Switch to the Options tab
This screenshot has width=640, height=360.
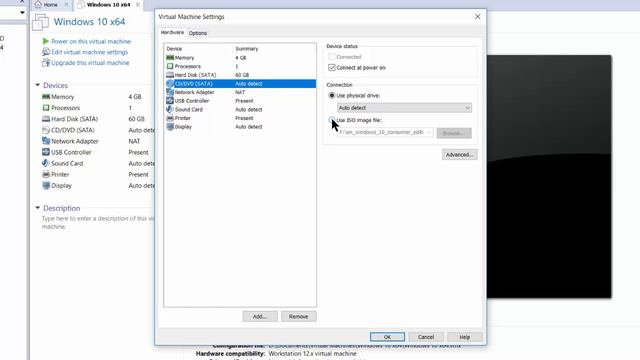coord(198,33)
